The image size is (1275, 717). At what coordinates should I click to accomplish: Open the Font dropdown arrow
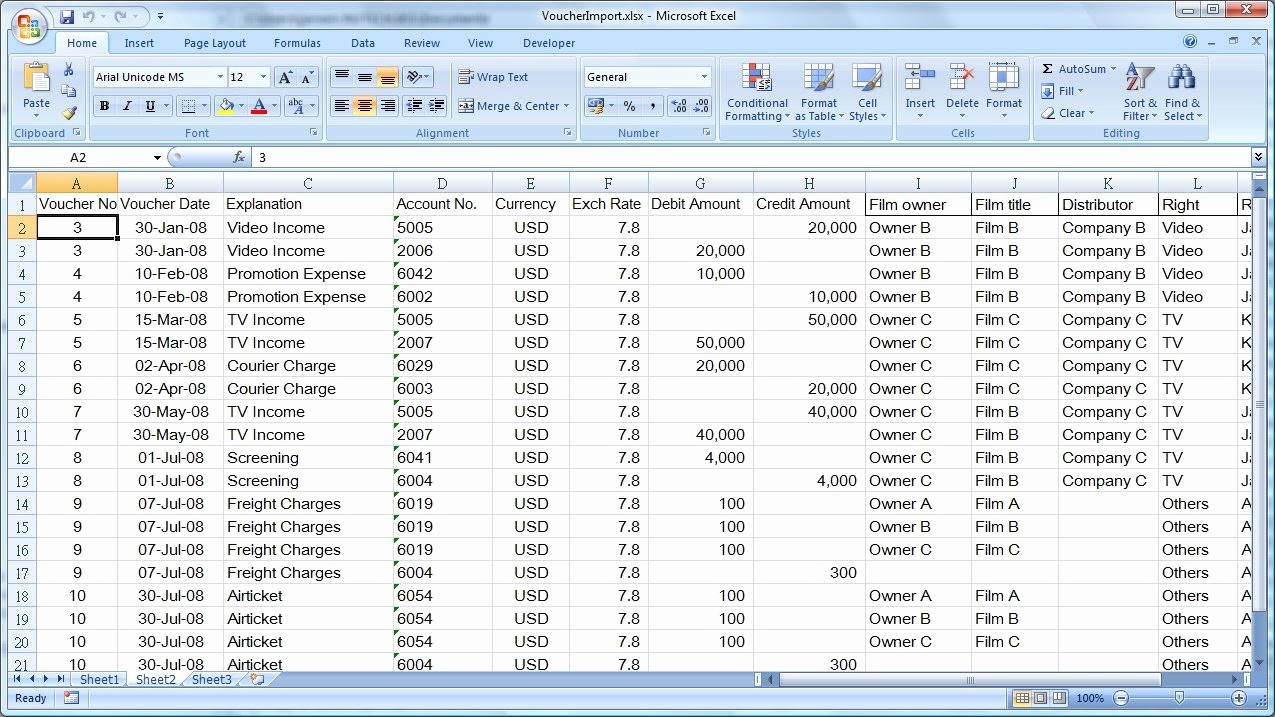tap(221, 77)
